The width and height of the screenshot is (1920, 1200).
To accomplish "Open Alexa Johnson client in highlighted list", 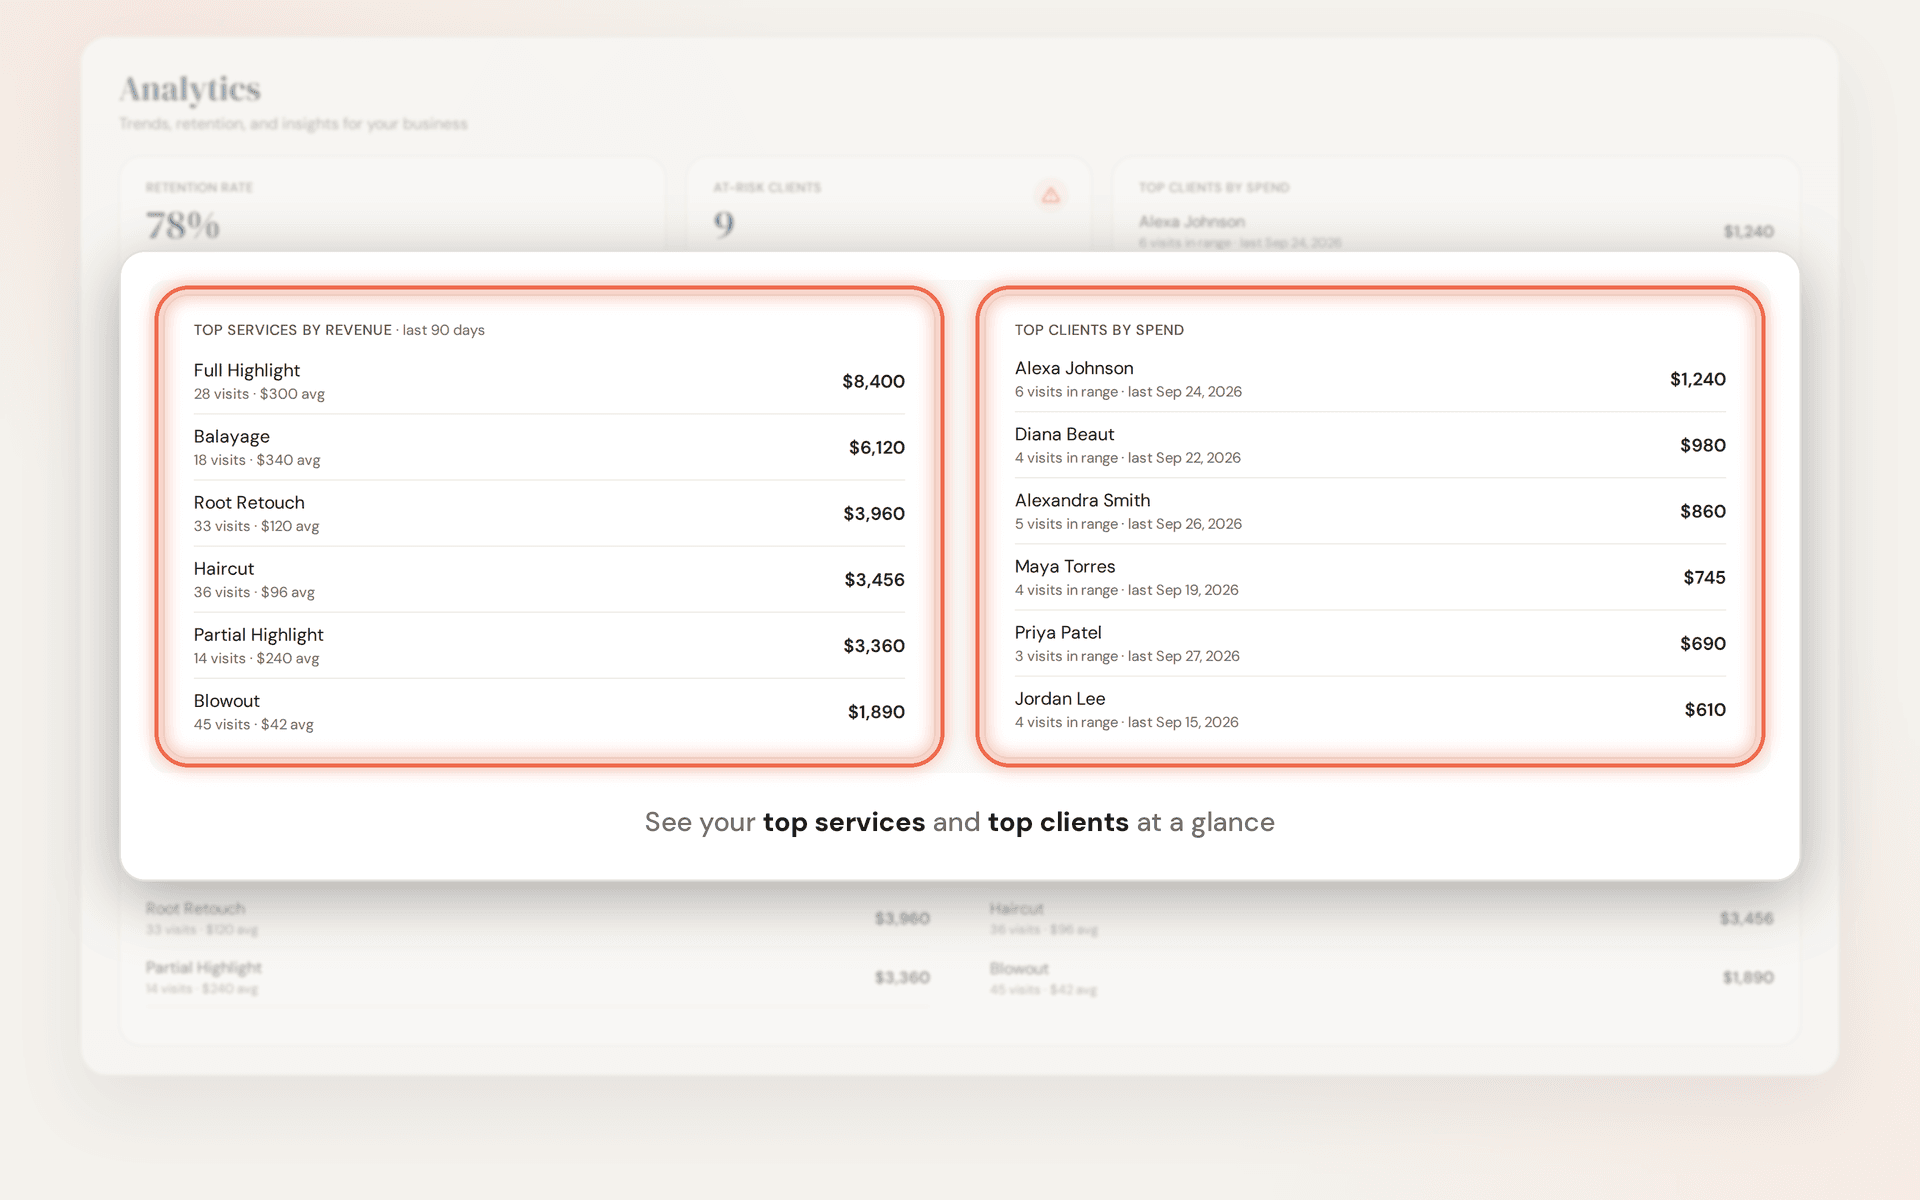I will tap(1370, 379).
